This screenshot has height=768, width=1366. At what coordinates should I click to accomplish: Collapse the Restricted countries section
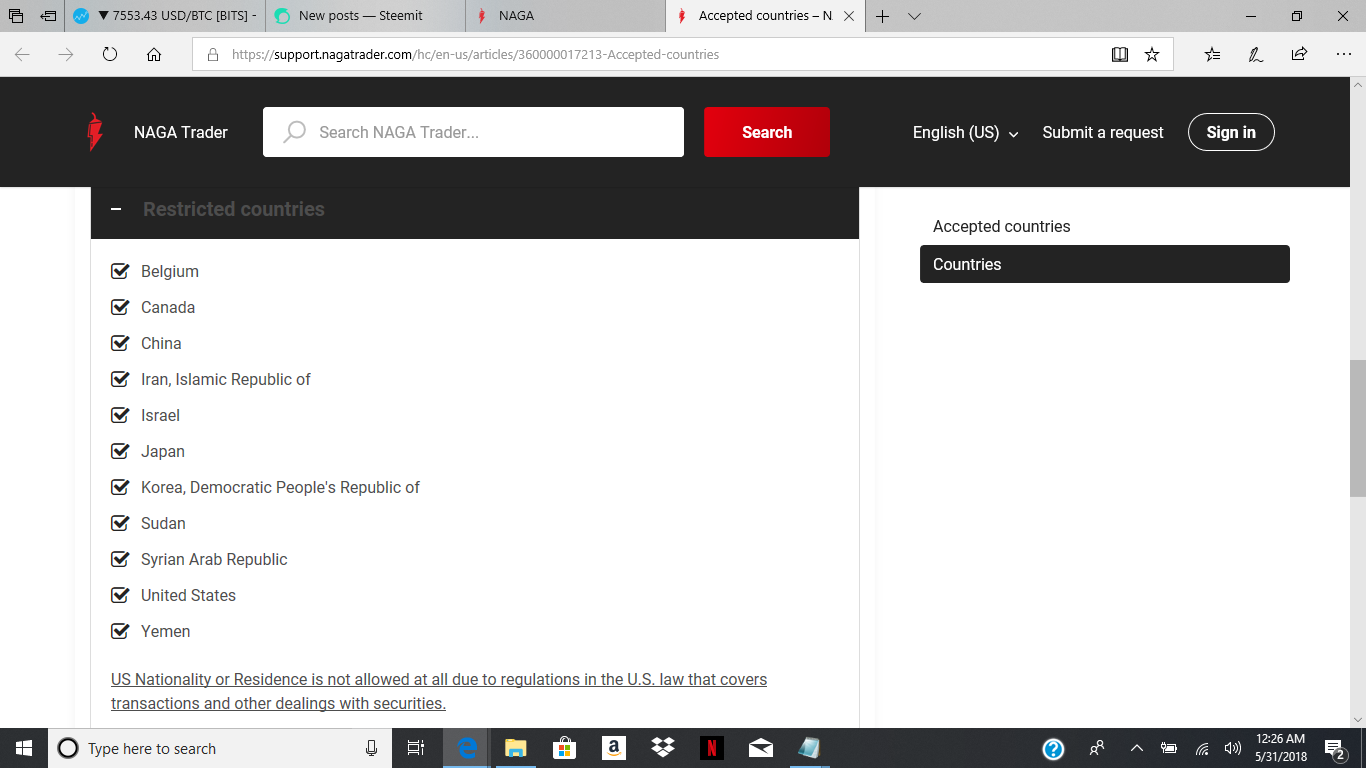[x=116, y=209]
